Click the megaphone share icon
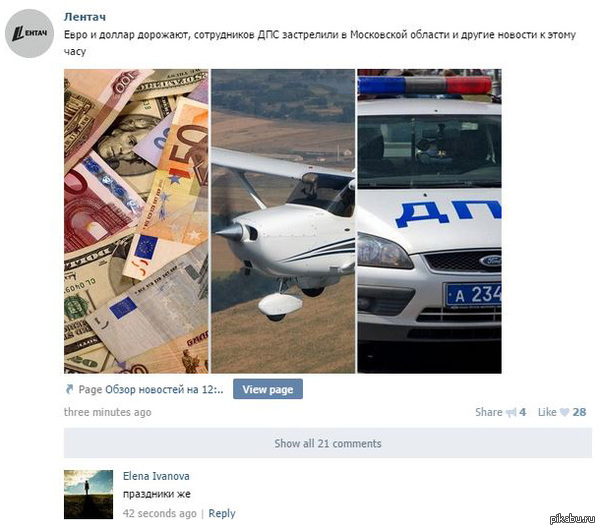Viewport: 600px width, 530px height. [x=511, y=412]
